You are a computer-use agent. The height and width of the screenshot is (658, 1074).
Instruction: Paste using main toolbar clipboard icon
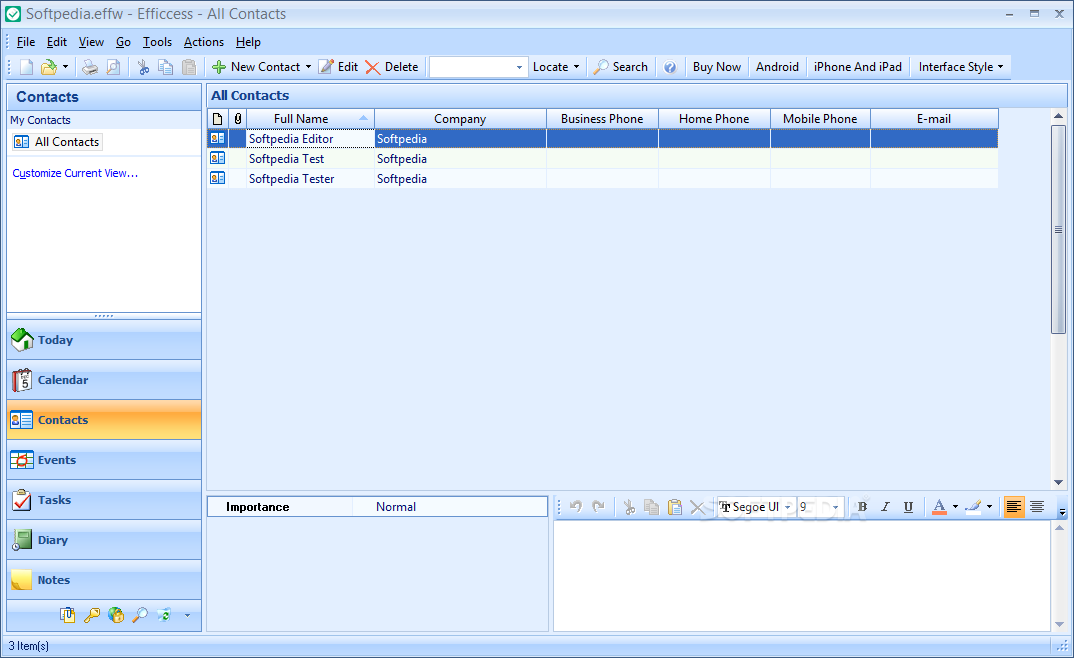(189, 67)
